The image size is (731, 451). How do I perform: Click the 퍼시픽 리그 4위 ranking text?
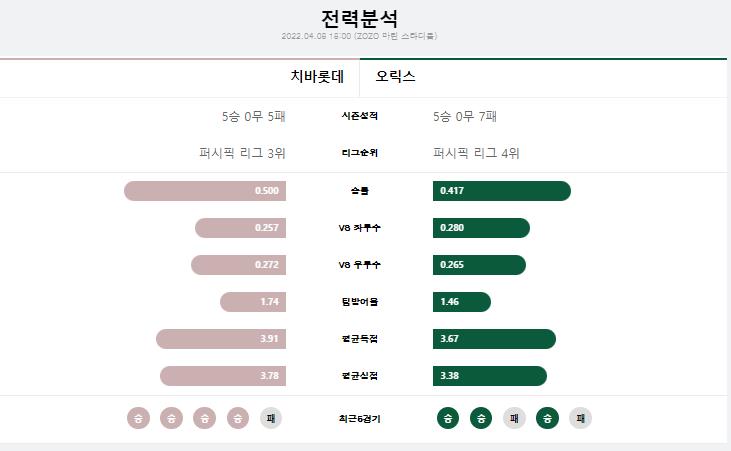[476, 153]
